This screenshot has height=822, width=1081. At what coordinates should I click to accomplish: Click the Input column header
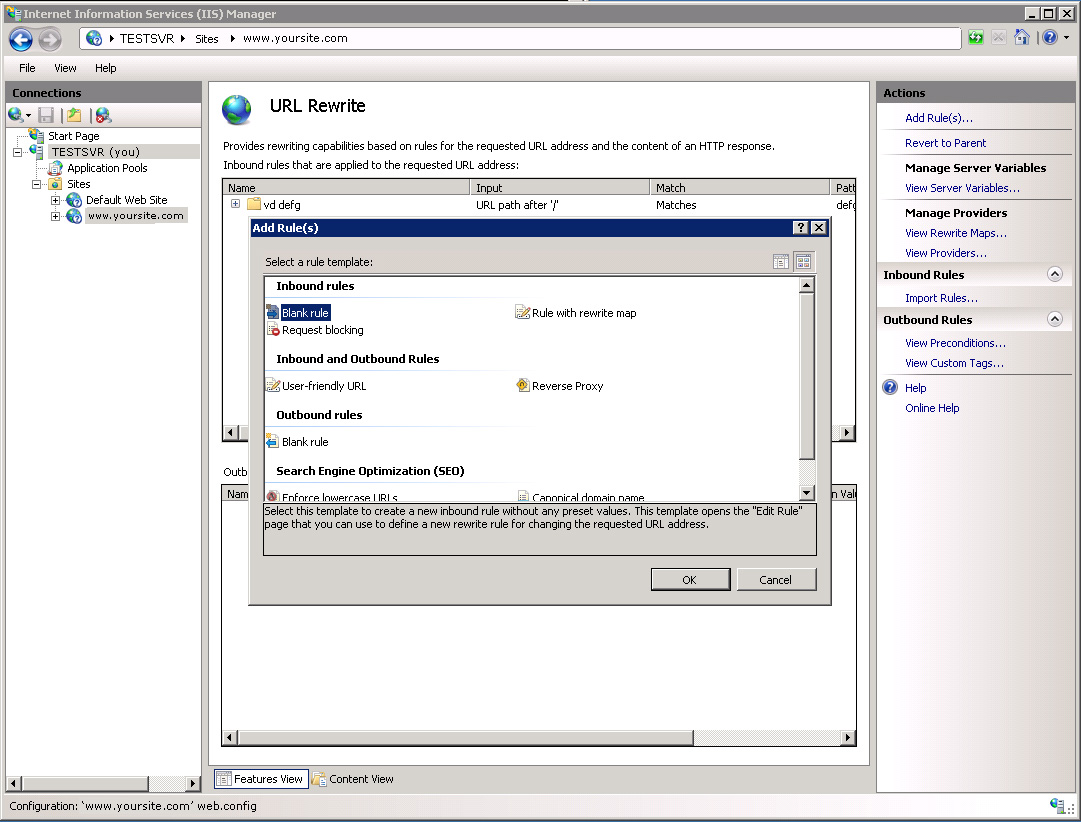click(560, 188)
